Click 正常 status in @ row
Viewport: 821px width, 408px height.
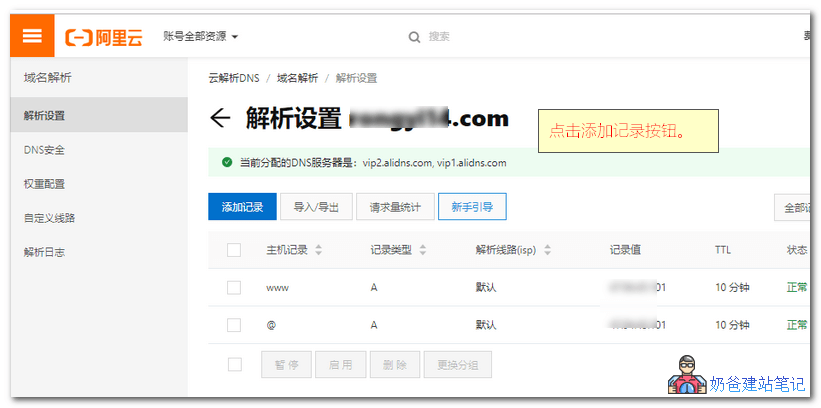797,325
